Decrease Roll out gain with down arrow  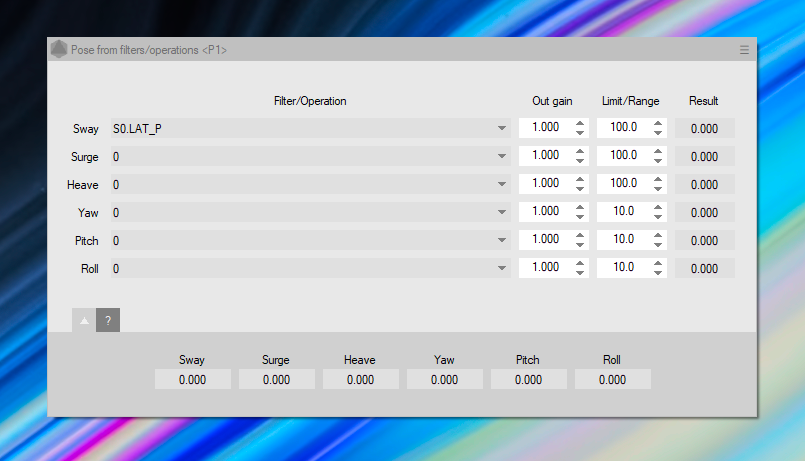click(x=580, y=273)
